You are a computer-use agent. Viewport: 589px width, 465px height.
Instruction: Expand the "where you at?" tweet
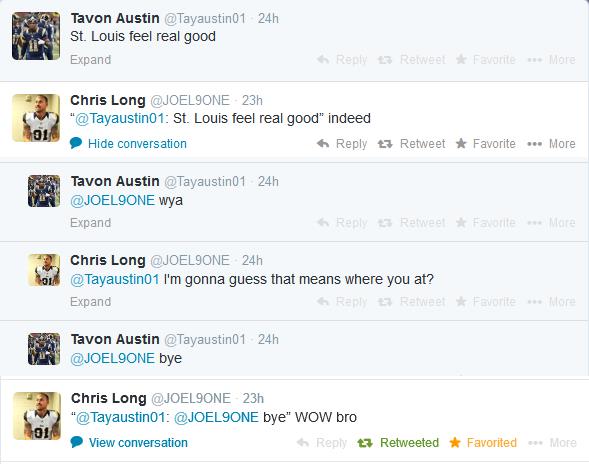(x=91, y=302)
